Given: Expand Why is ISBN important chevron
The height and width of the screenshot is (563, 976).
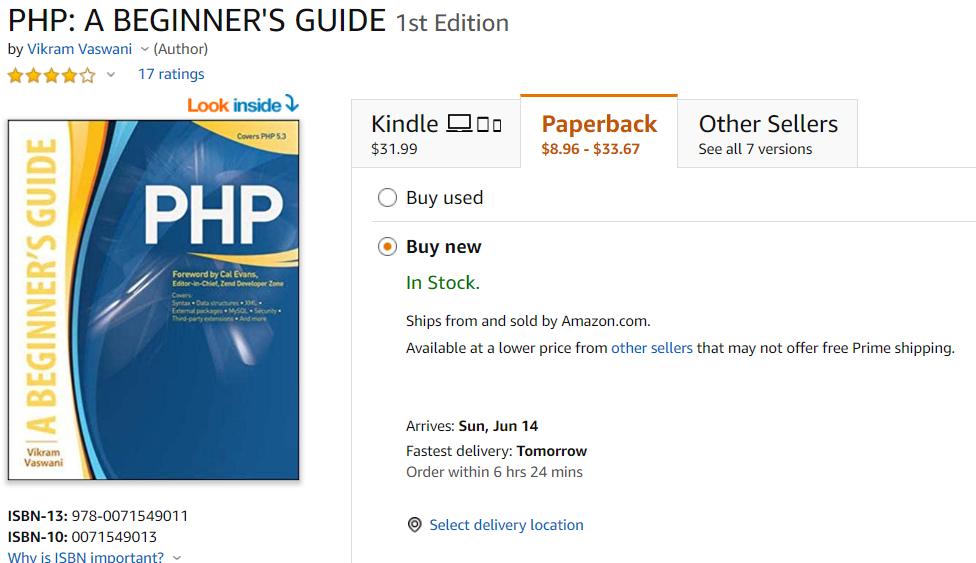Looking at the screenshot, I should [177, 557].
